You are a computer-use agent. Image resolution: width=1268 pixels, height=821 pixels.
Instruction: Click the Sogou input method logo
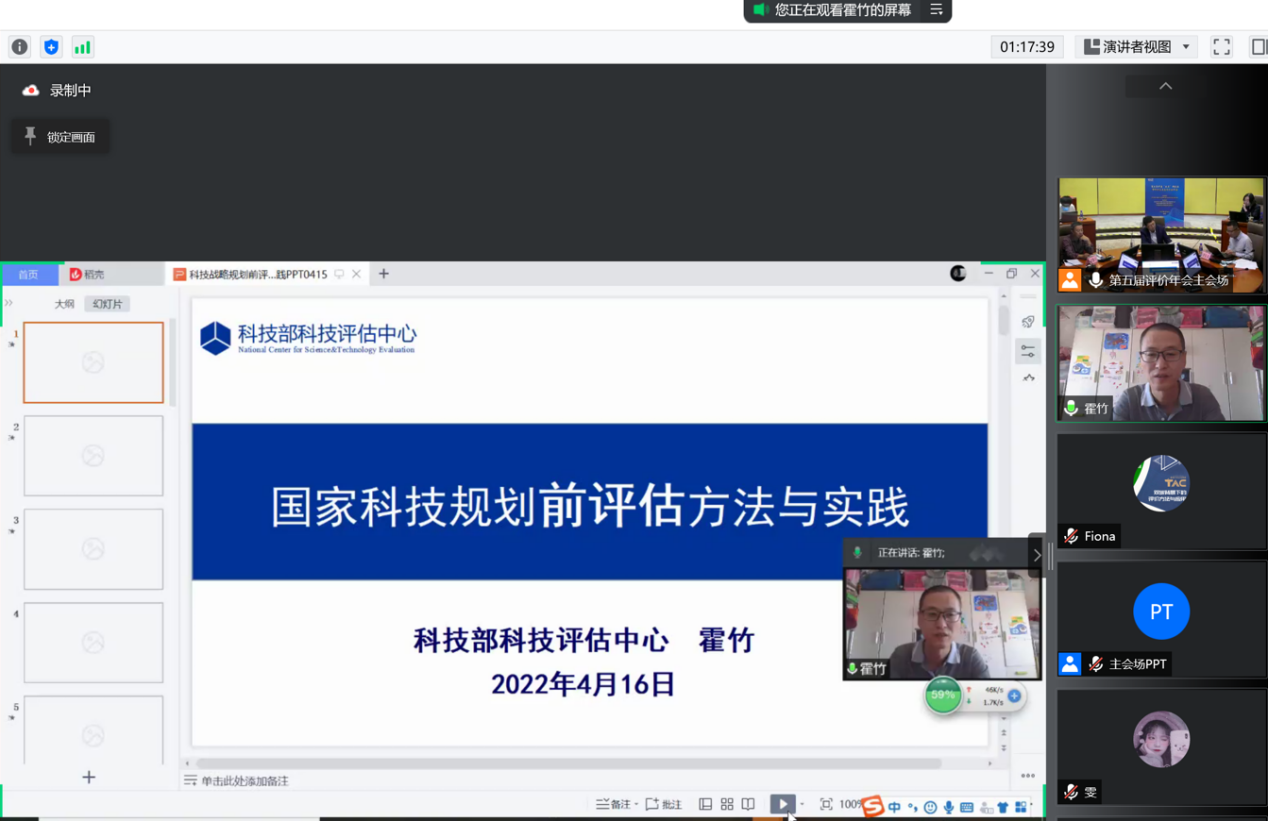[873, 806]
